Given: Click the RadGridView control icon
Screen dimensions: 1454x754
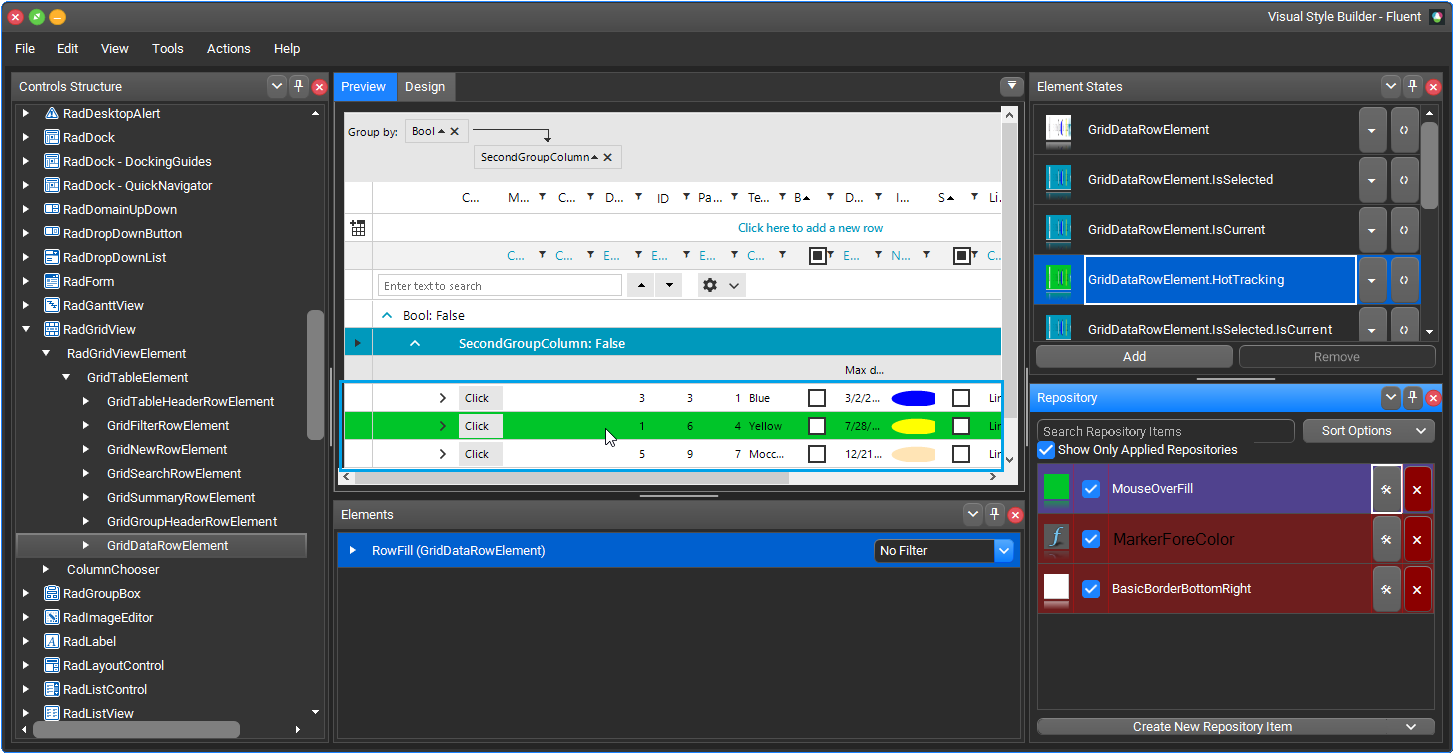Looking at the screenshot, I should [52, 330].
